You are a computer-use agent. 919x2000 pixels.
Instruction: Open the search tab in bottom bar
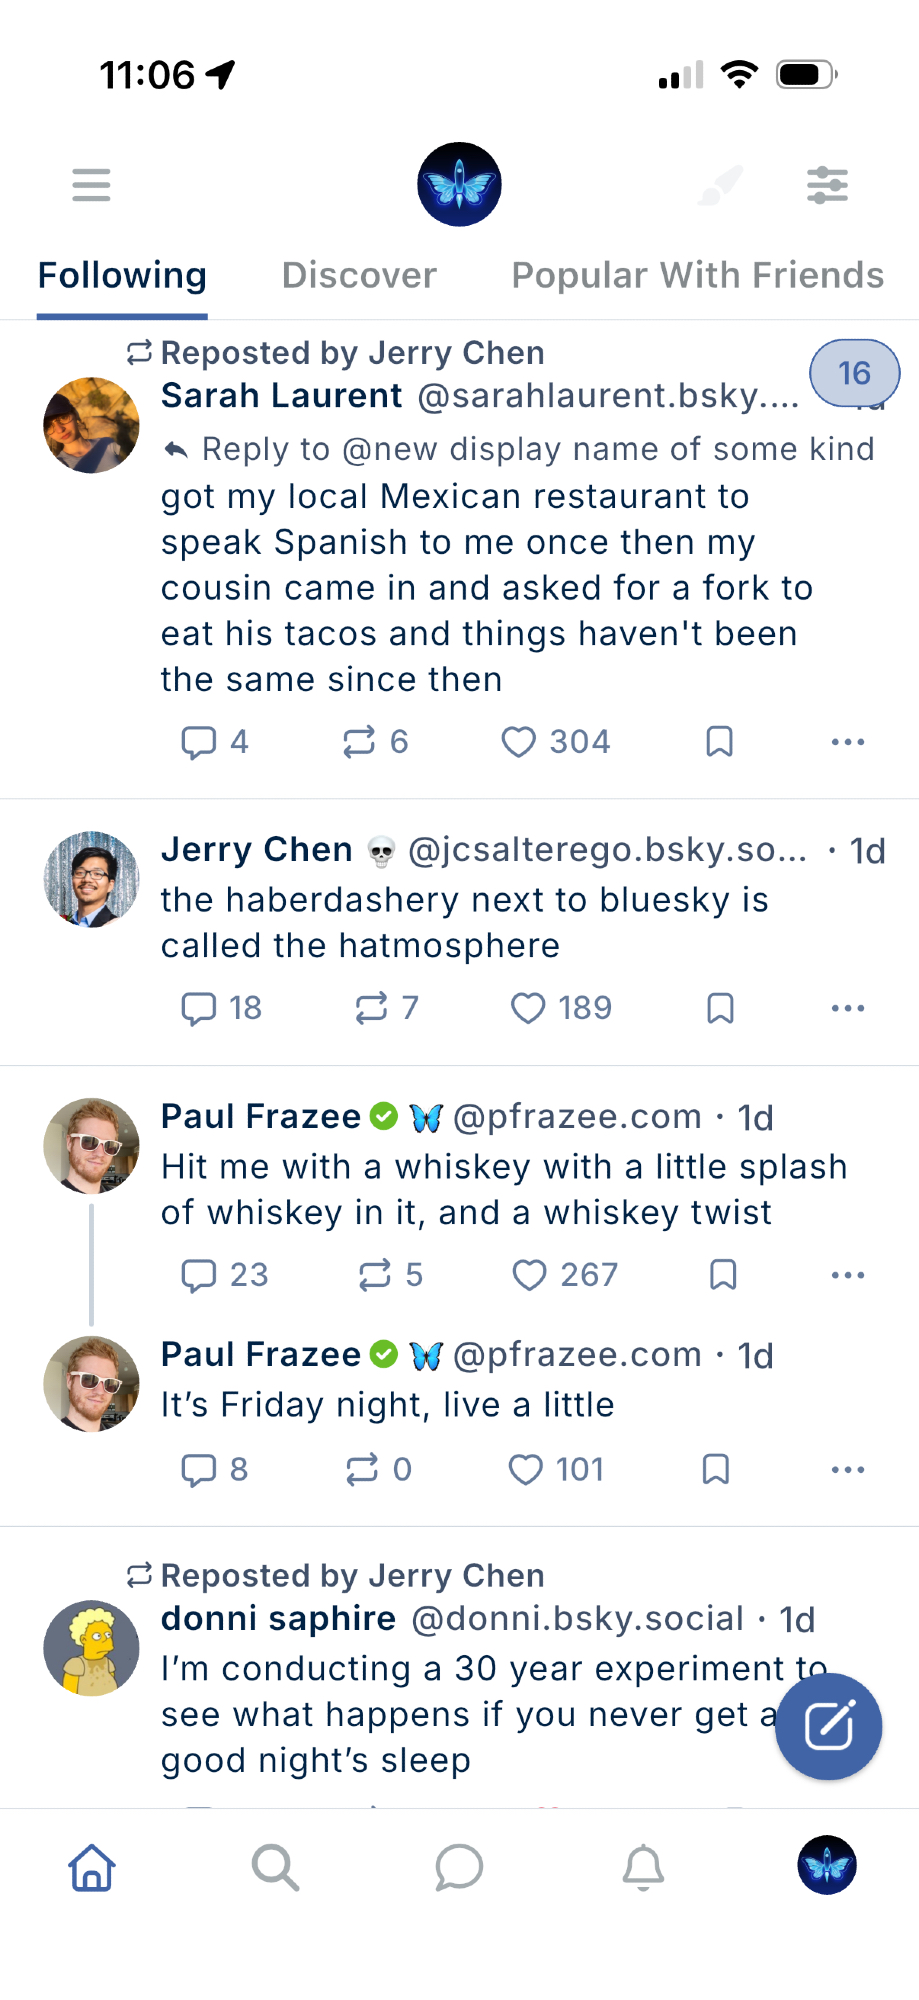(275, 1867)
